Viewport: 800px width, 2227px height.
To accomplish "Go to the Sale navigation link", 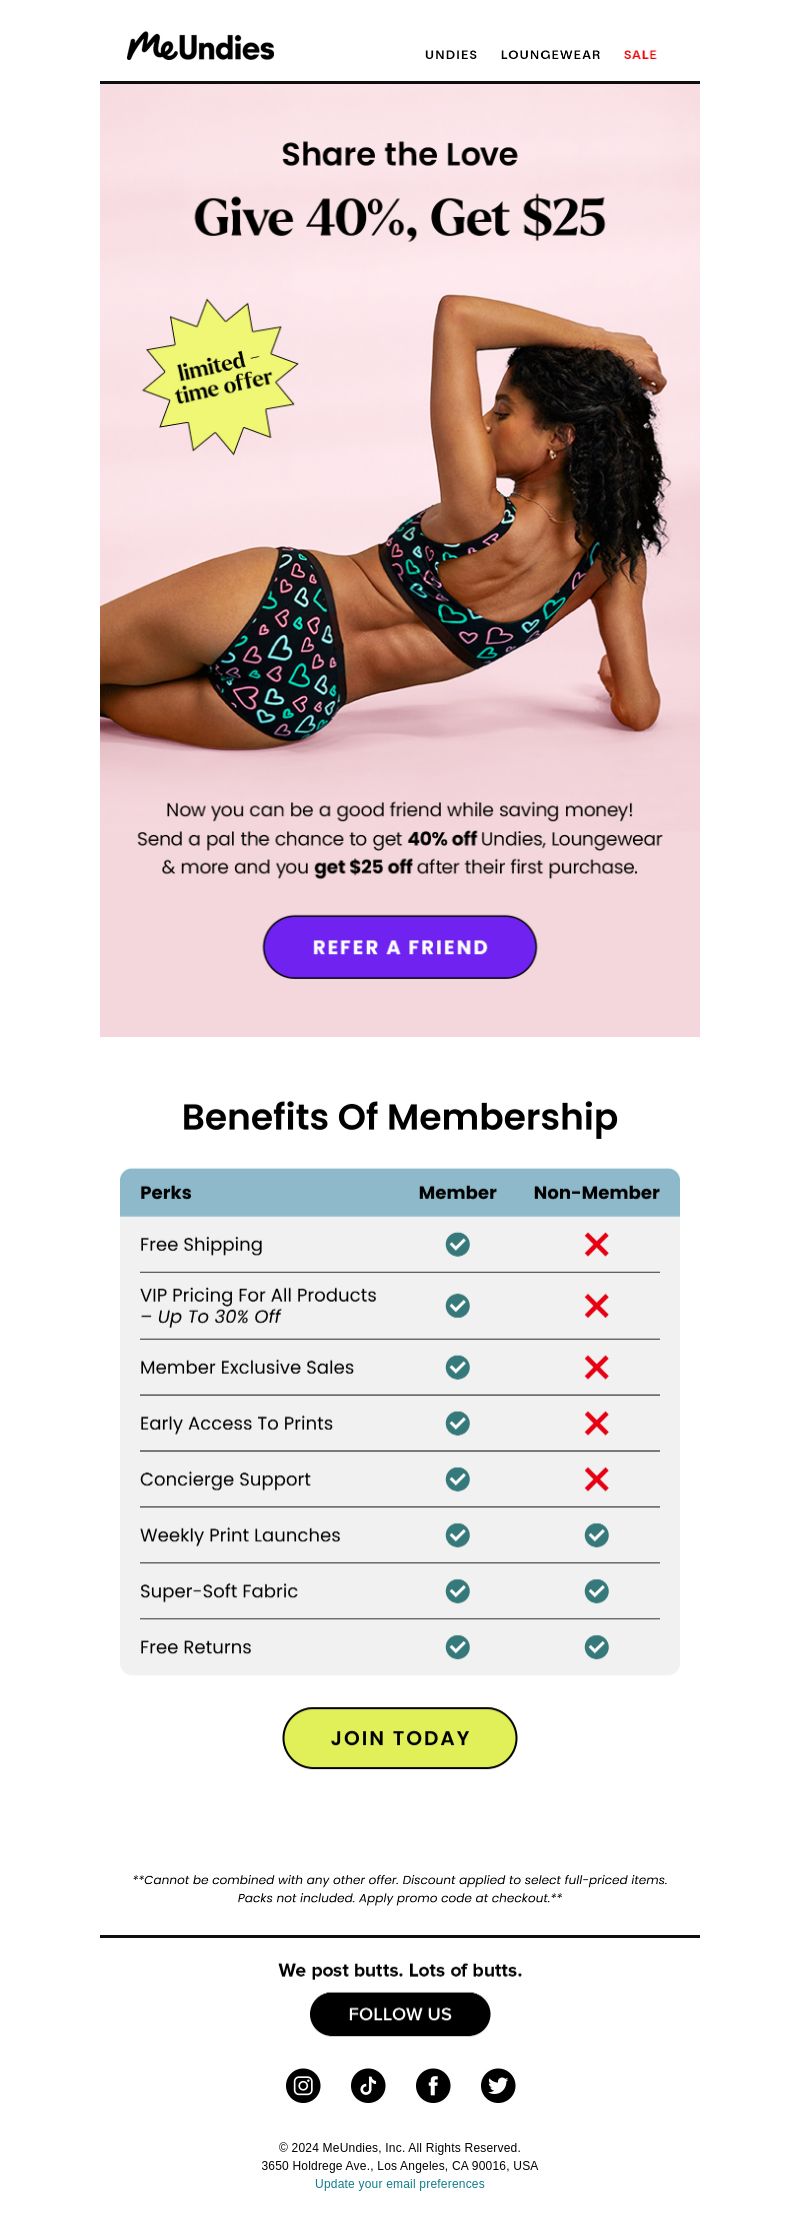I will coord(640,55).
